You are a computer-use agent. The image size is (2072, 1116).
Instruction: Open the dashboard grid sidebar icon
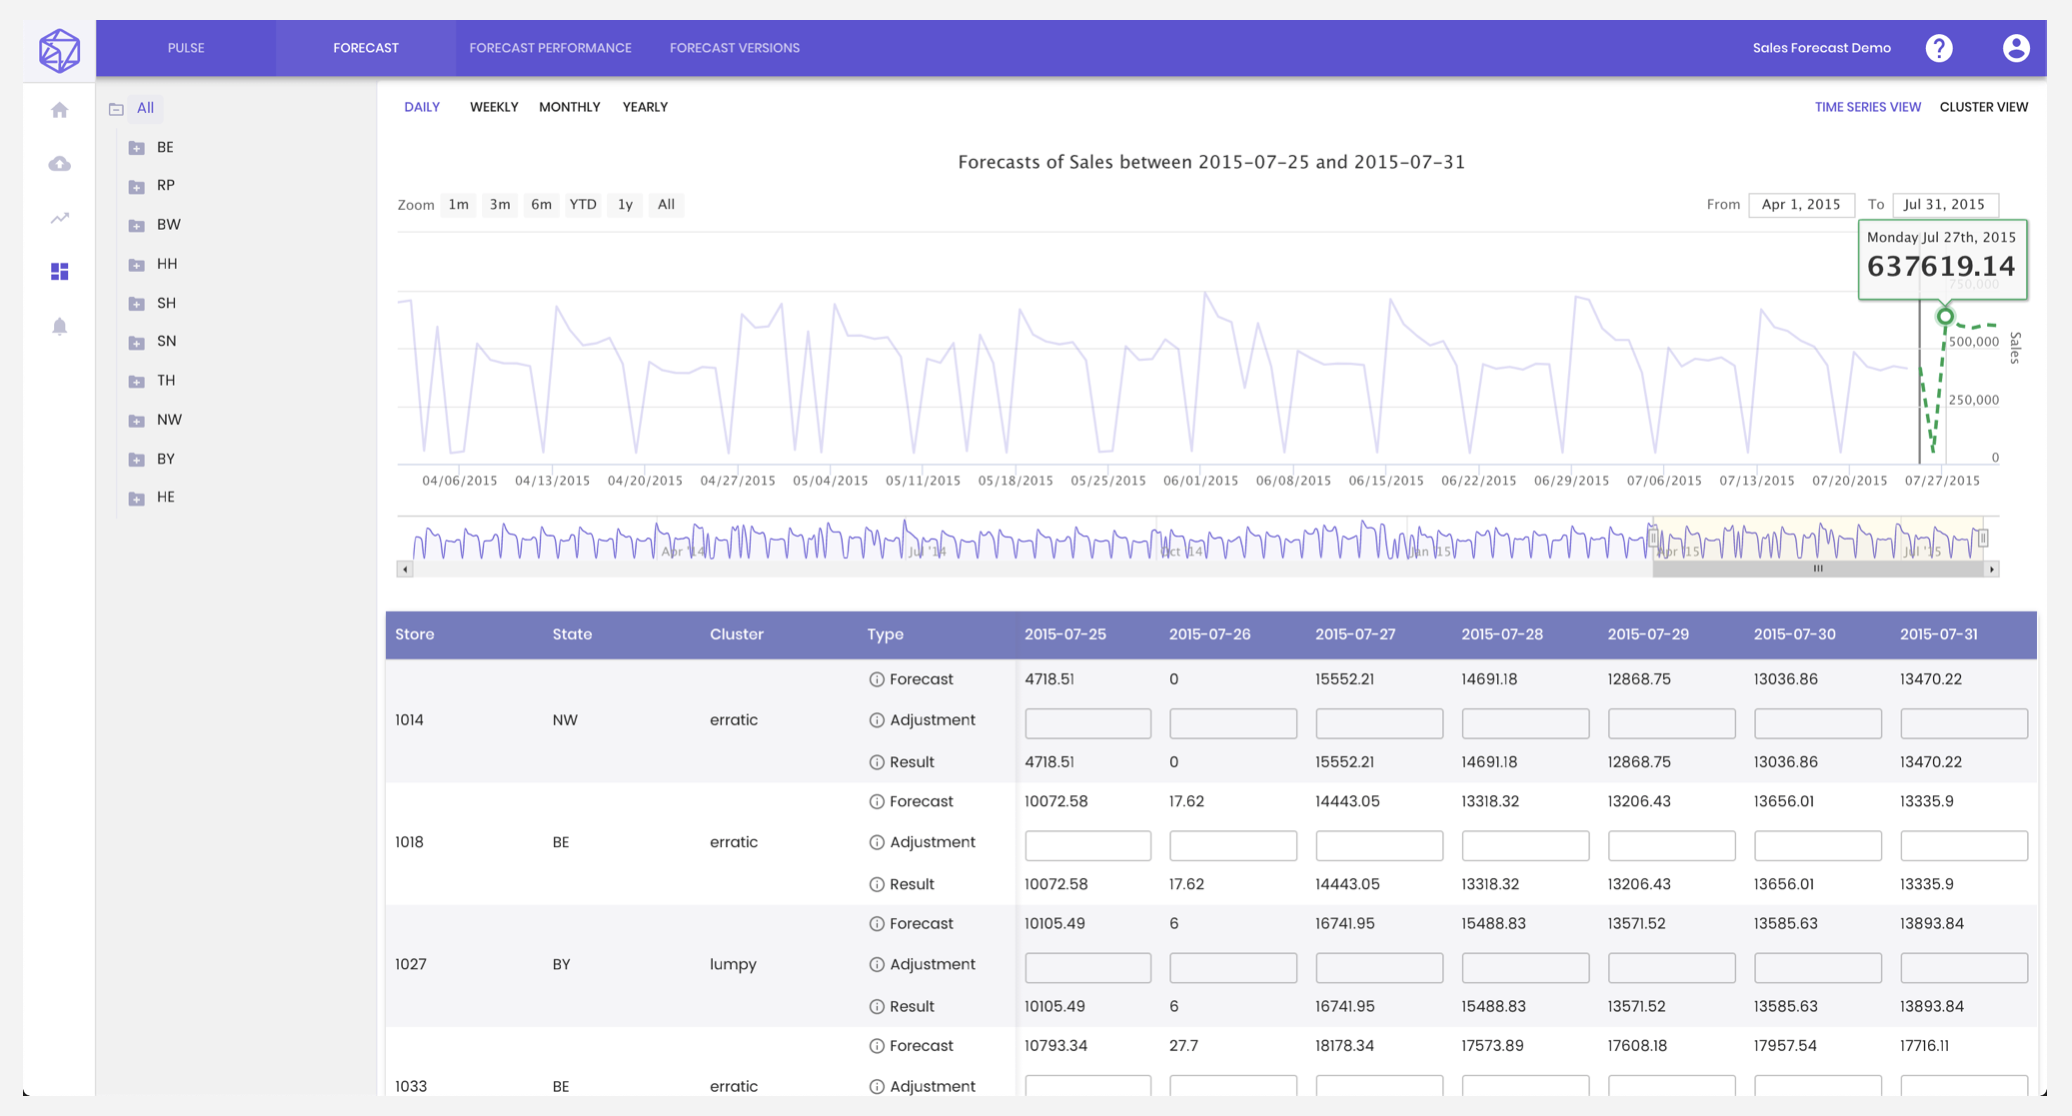tap(60, 272)
